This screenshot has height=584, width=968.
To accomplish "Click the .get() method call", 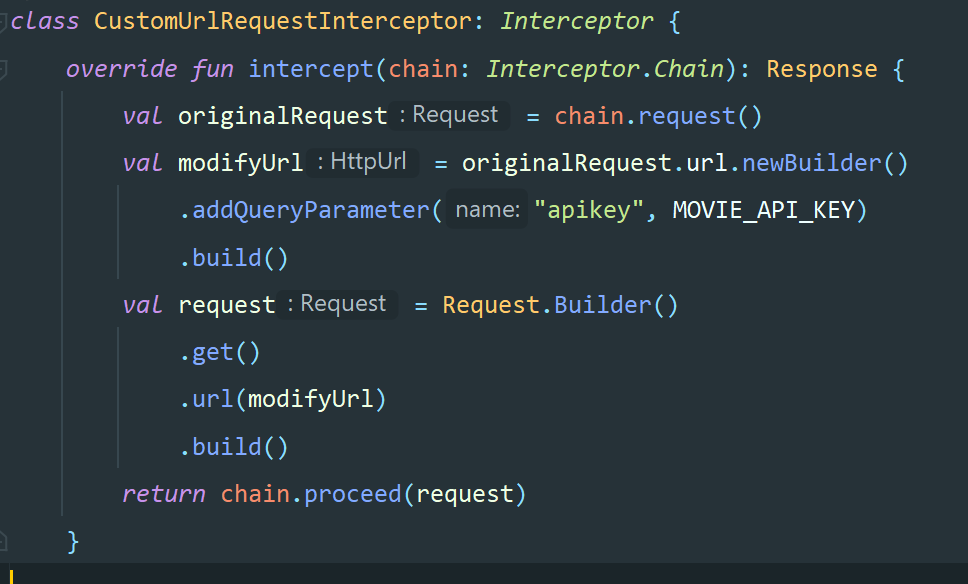I will coord(220,352).
